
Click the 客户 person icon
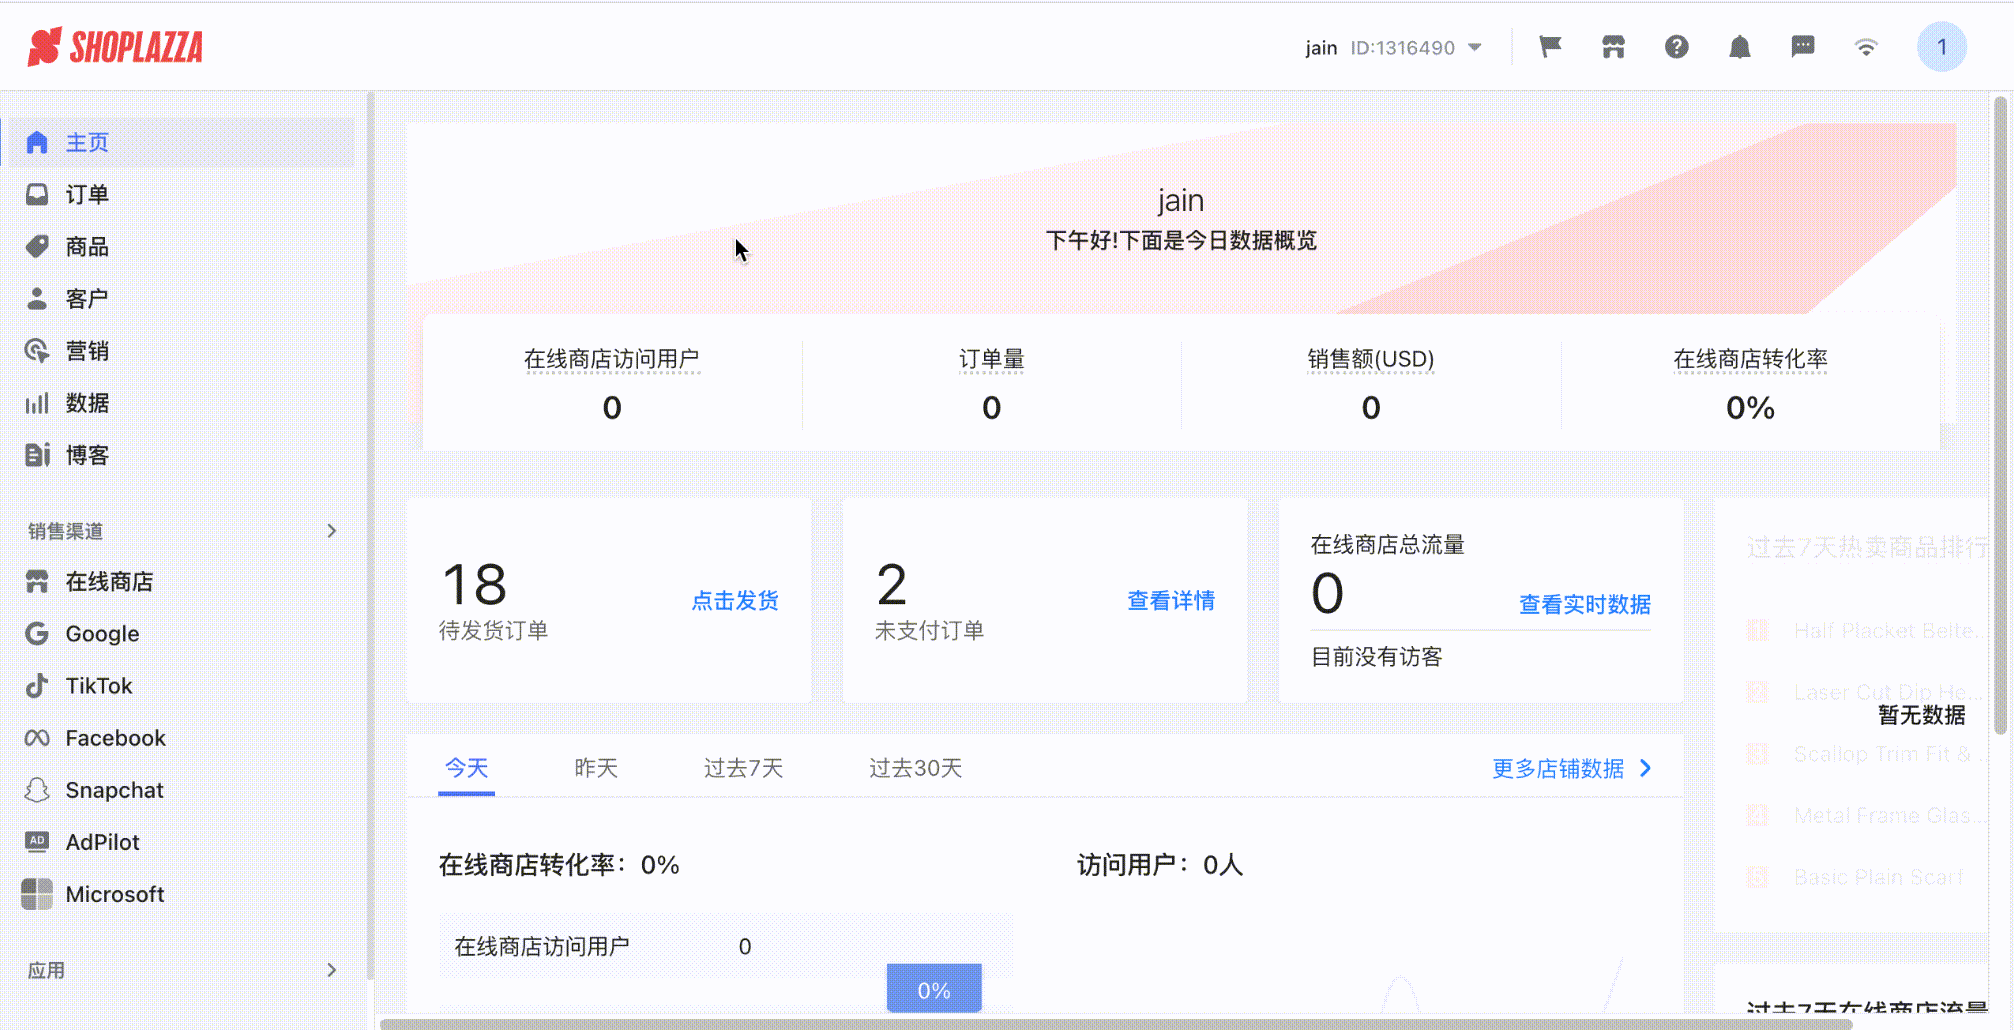coord(37,298)
